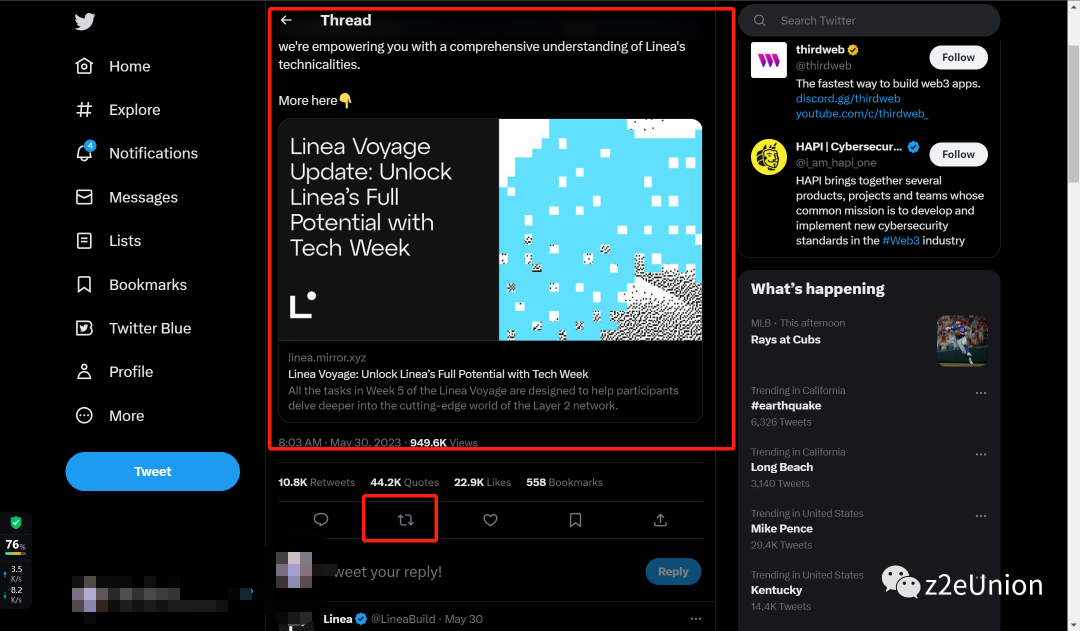Bookmark this tweet
Viewport: 1080px width, 631px height.
[575, 520]
